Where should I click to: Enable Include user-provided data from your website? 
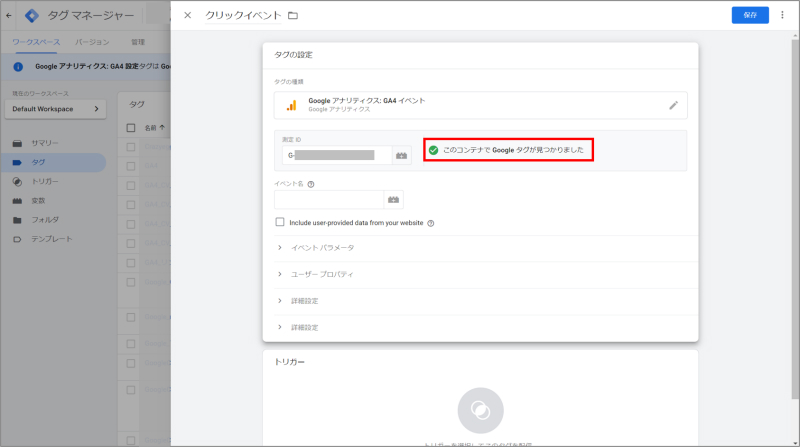coord(280,222)
